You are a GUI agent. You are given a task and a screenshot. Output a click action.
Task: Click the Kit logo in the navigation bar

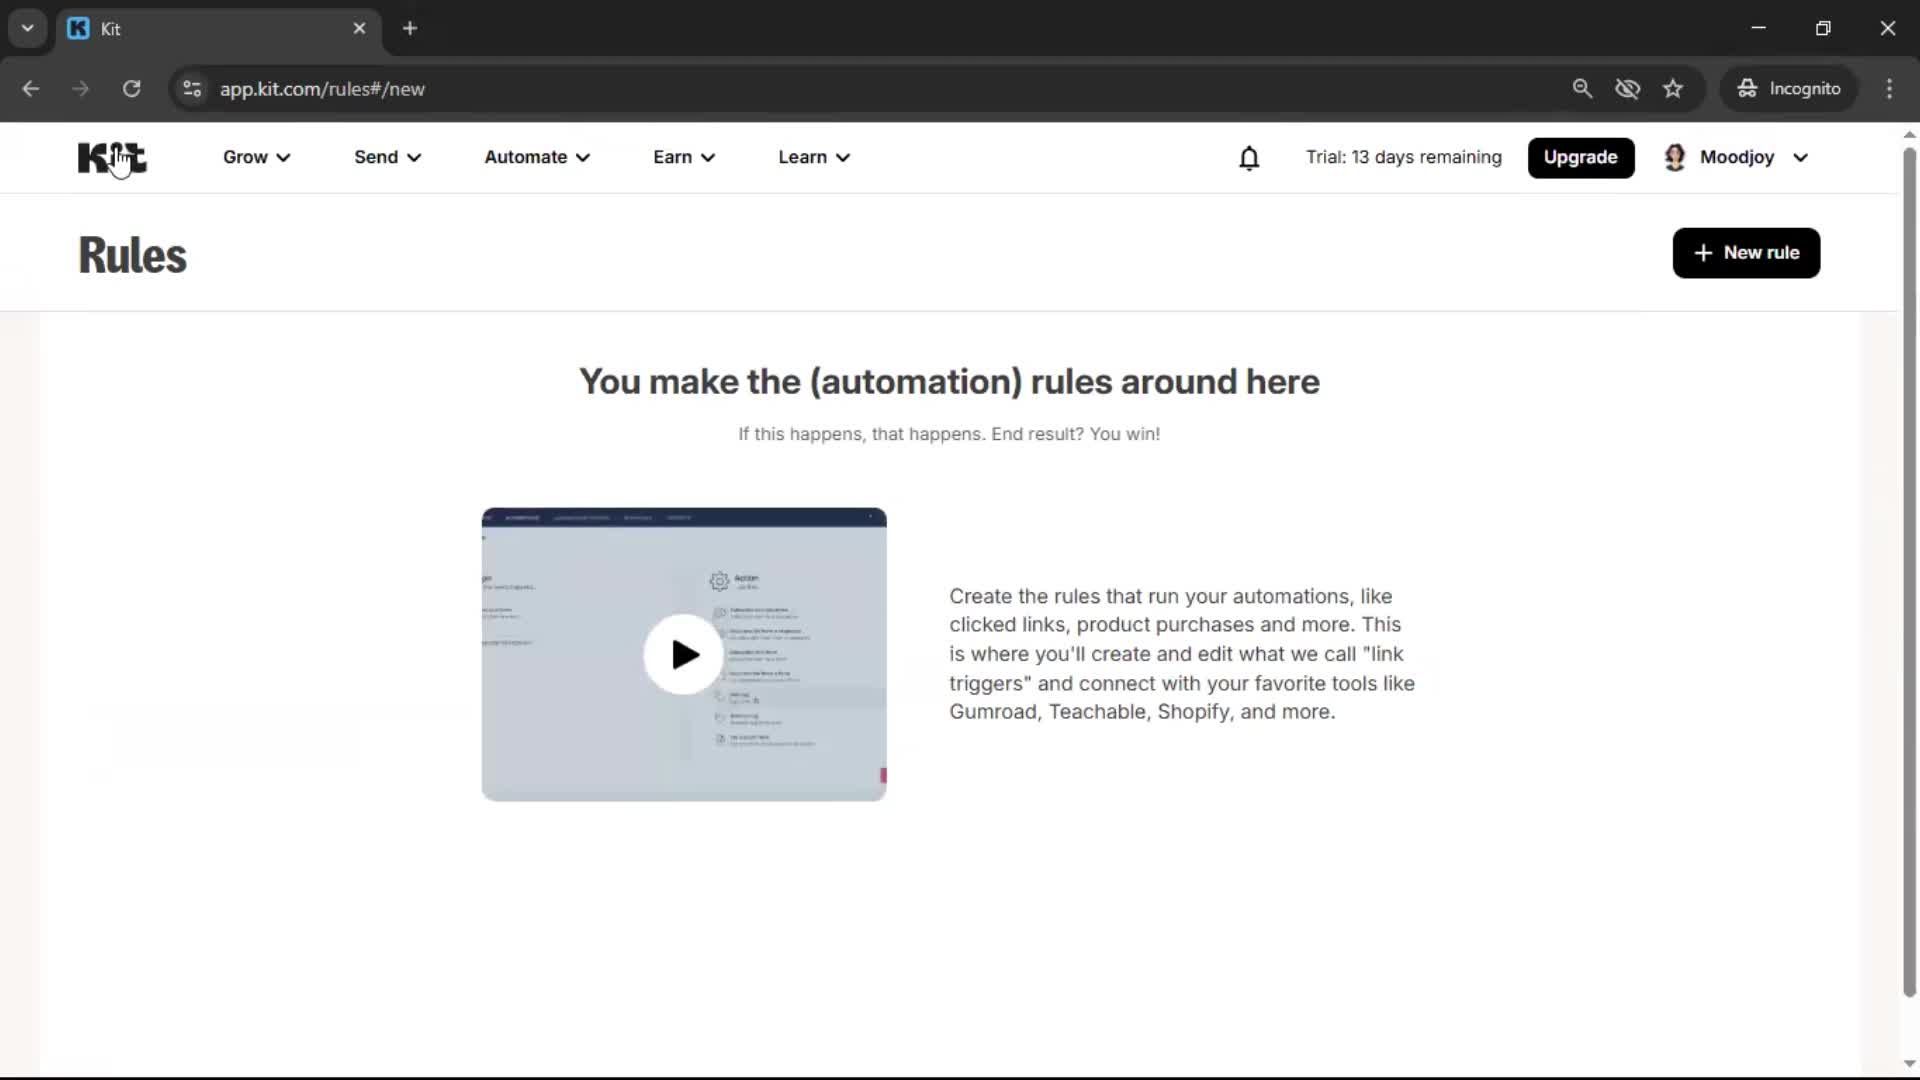[x=110, y=157]
